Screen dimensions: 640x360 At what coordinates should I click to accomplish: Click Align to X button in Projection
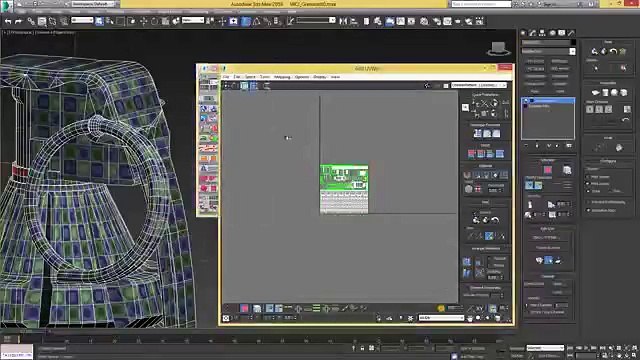[589, 109]
